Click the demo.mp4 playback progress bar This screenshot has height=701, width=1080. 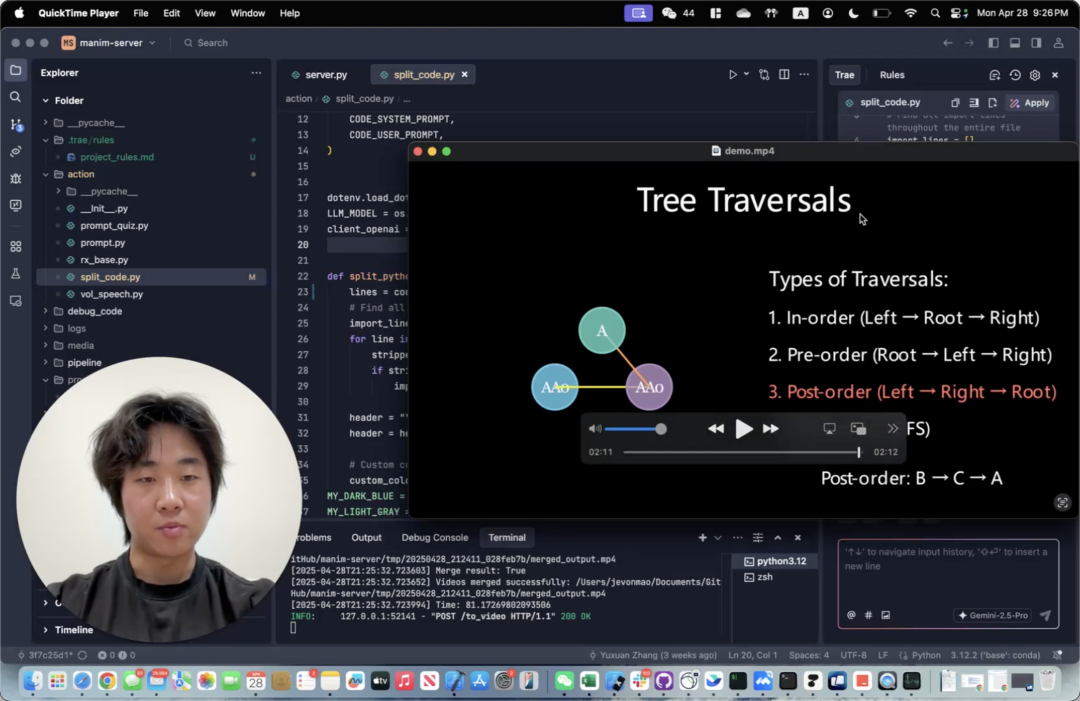click(741, 452)
